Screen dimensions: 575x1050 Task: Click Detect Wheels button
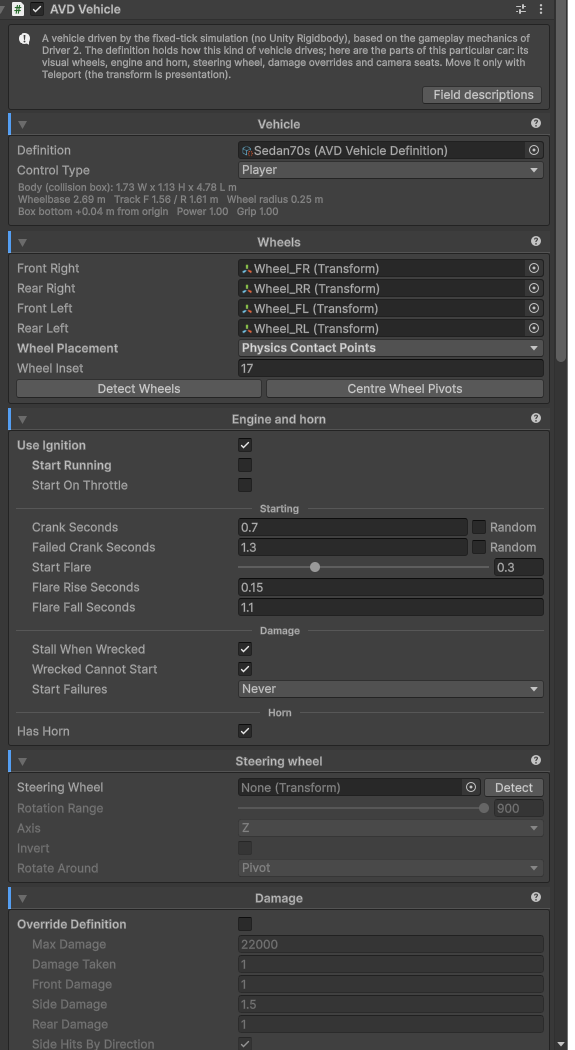tap(139, 388)
